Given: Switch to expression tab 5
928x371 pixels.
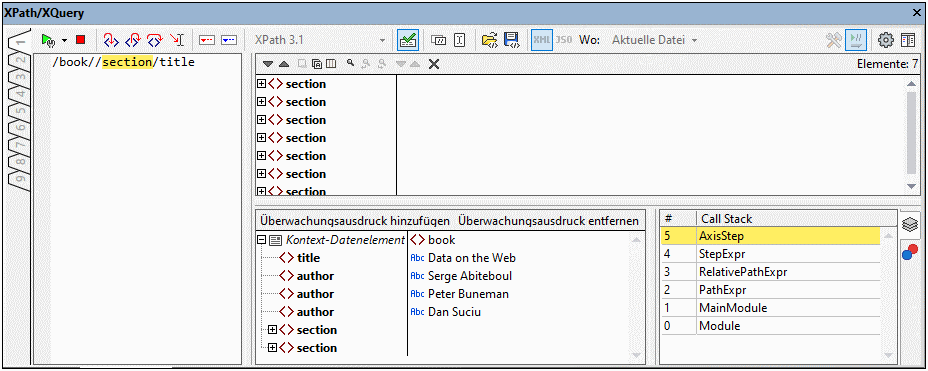Looking at the screenshot, I should pos(21,111).
